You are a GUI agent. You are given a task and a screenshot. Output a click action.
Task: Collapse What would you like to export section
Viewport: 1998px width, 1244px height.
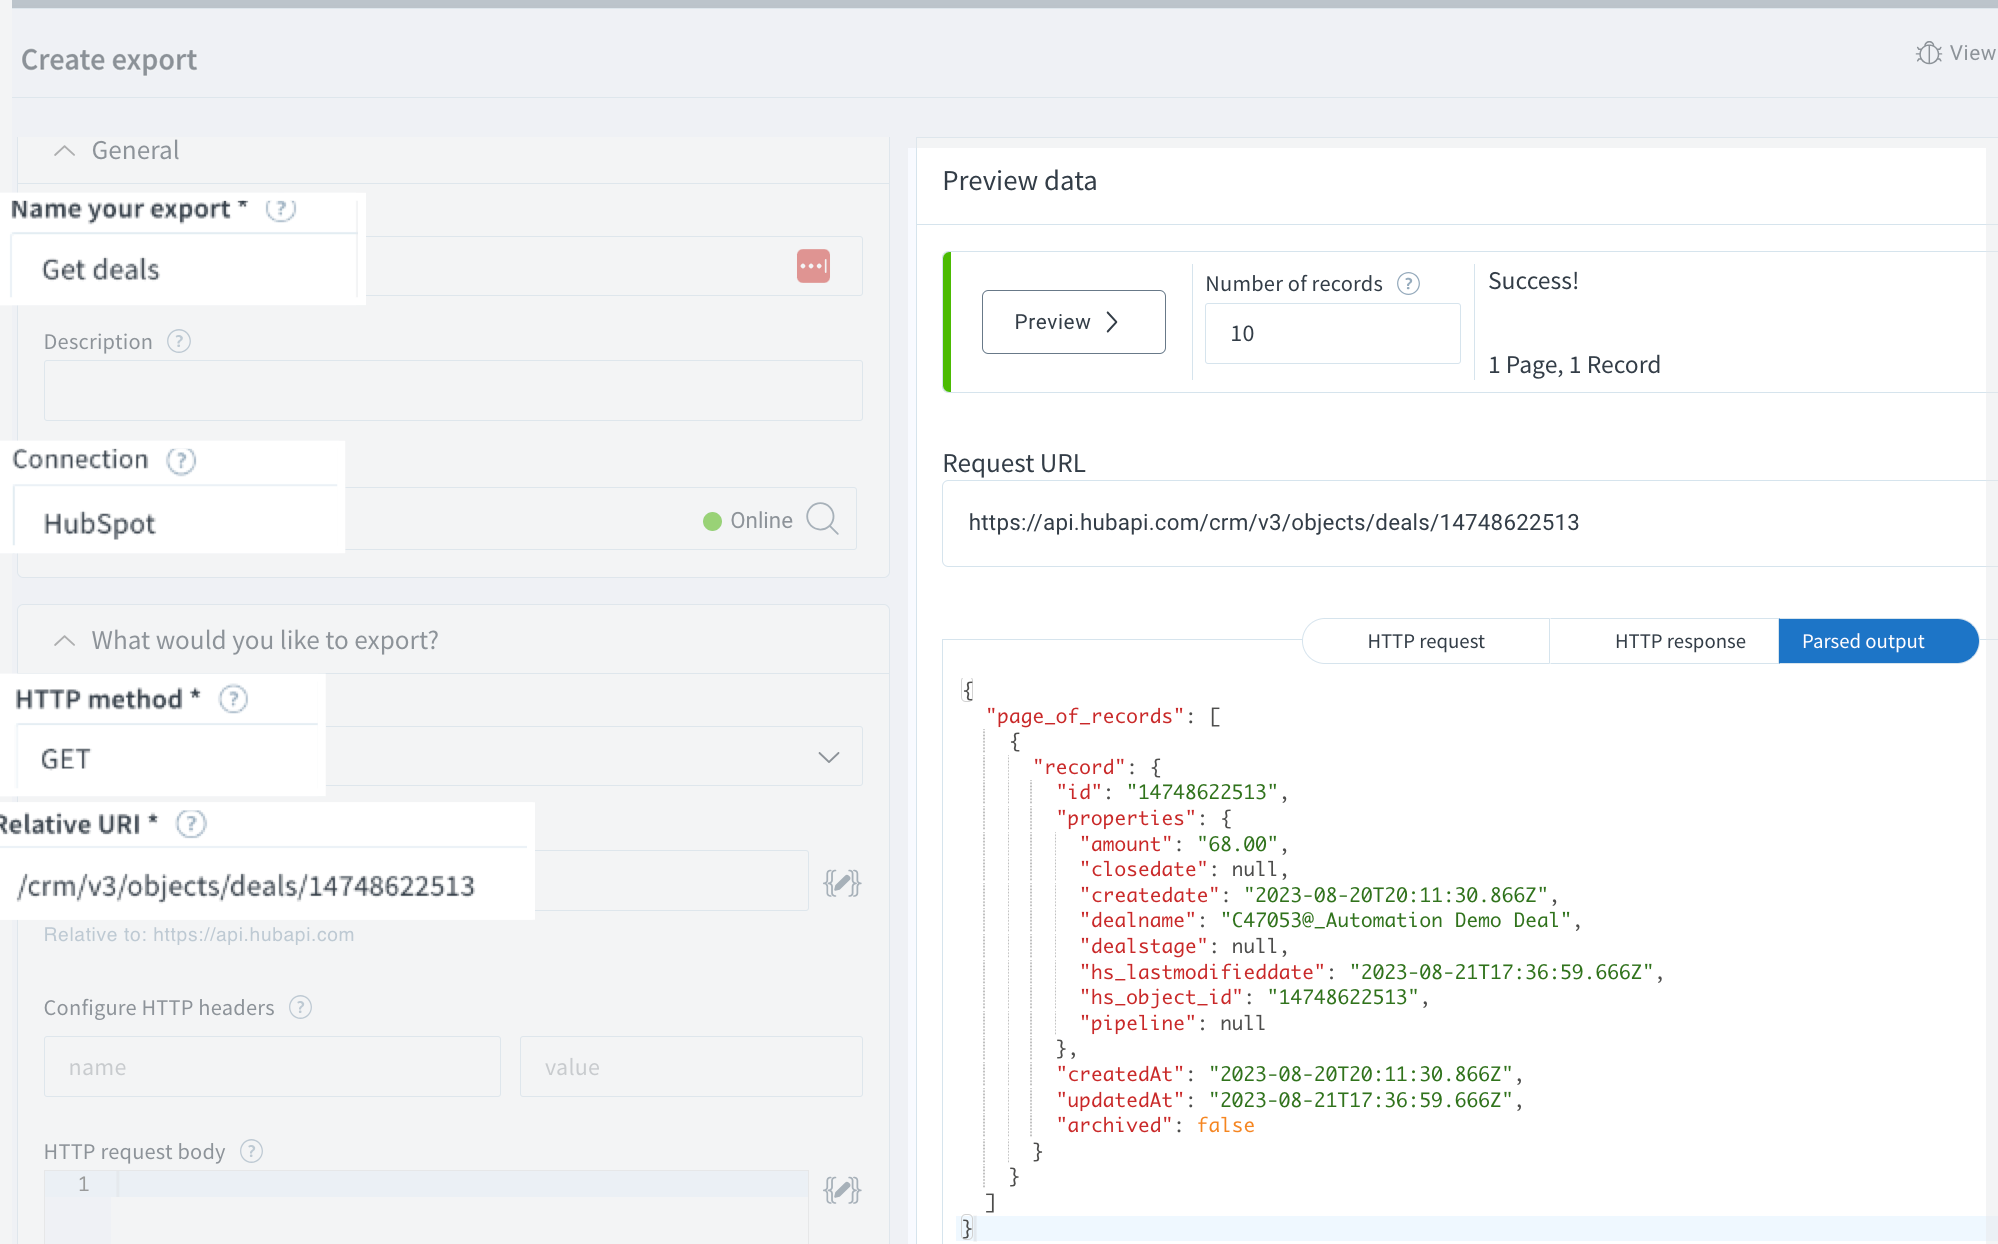(x=65, y=641)
